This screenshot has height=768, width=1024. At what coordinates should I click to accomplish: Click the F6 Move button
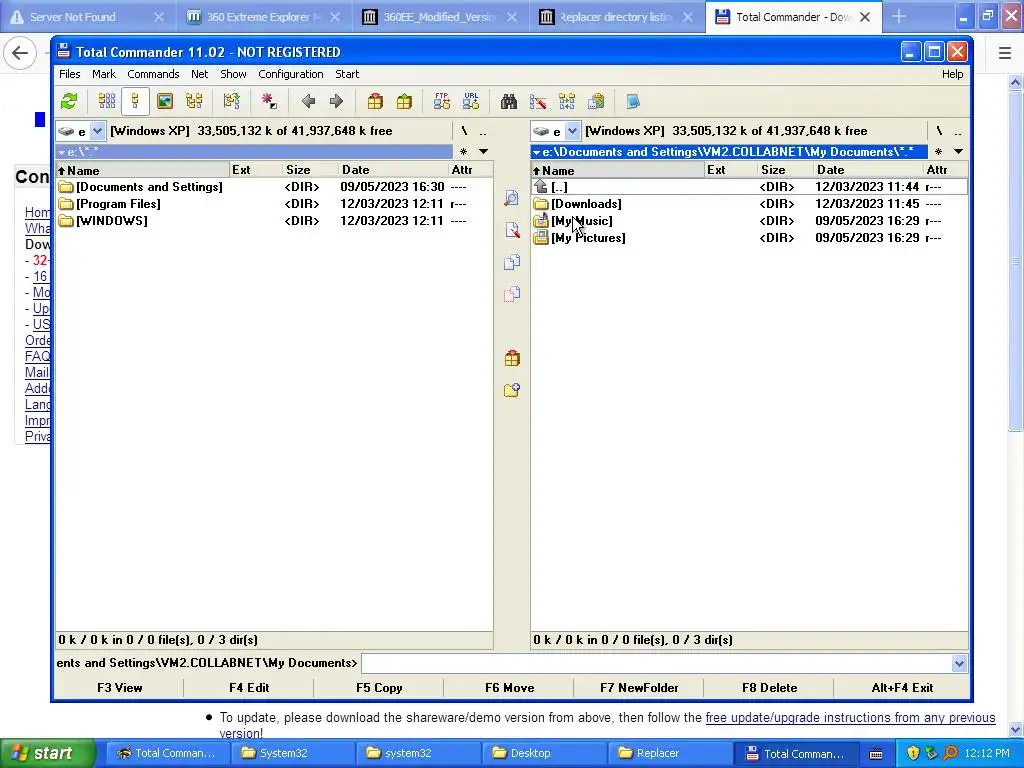509,688
